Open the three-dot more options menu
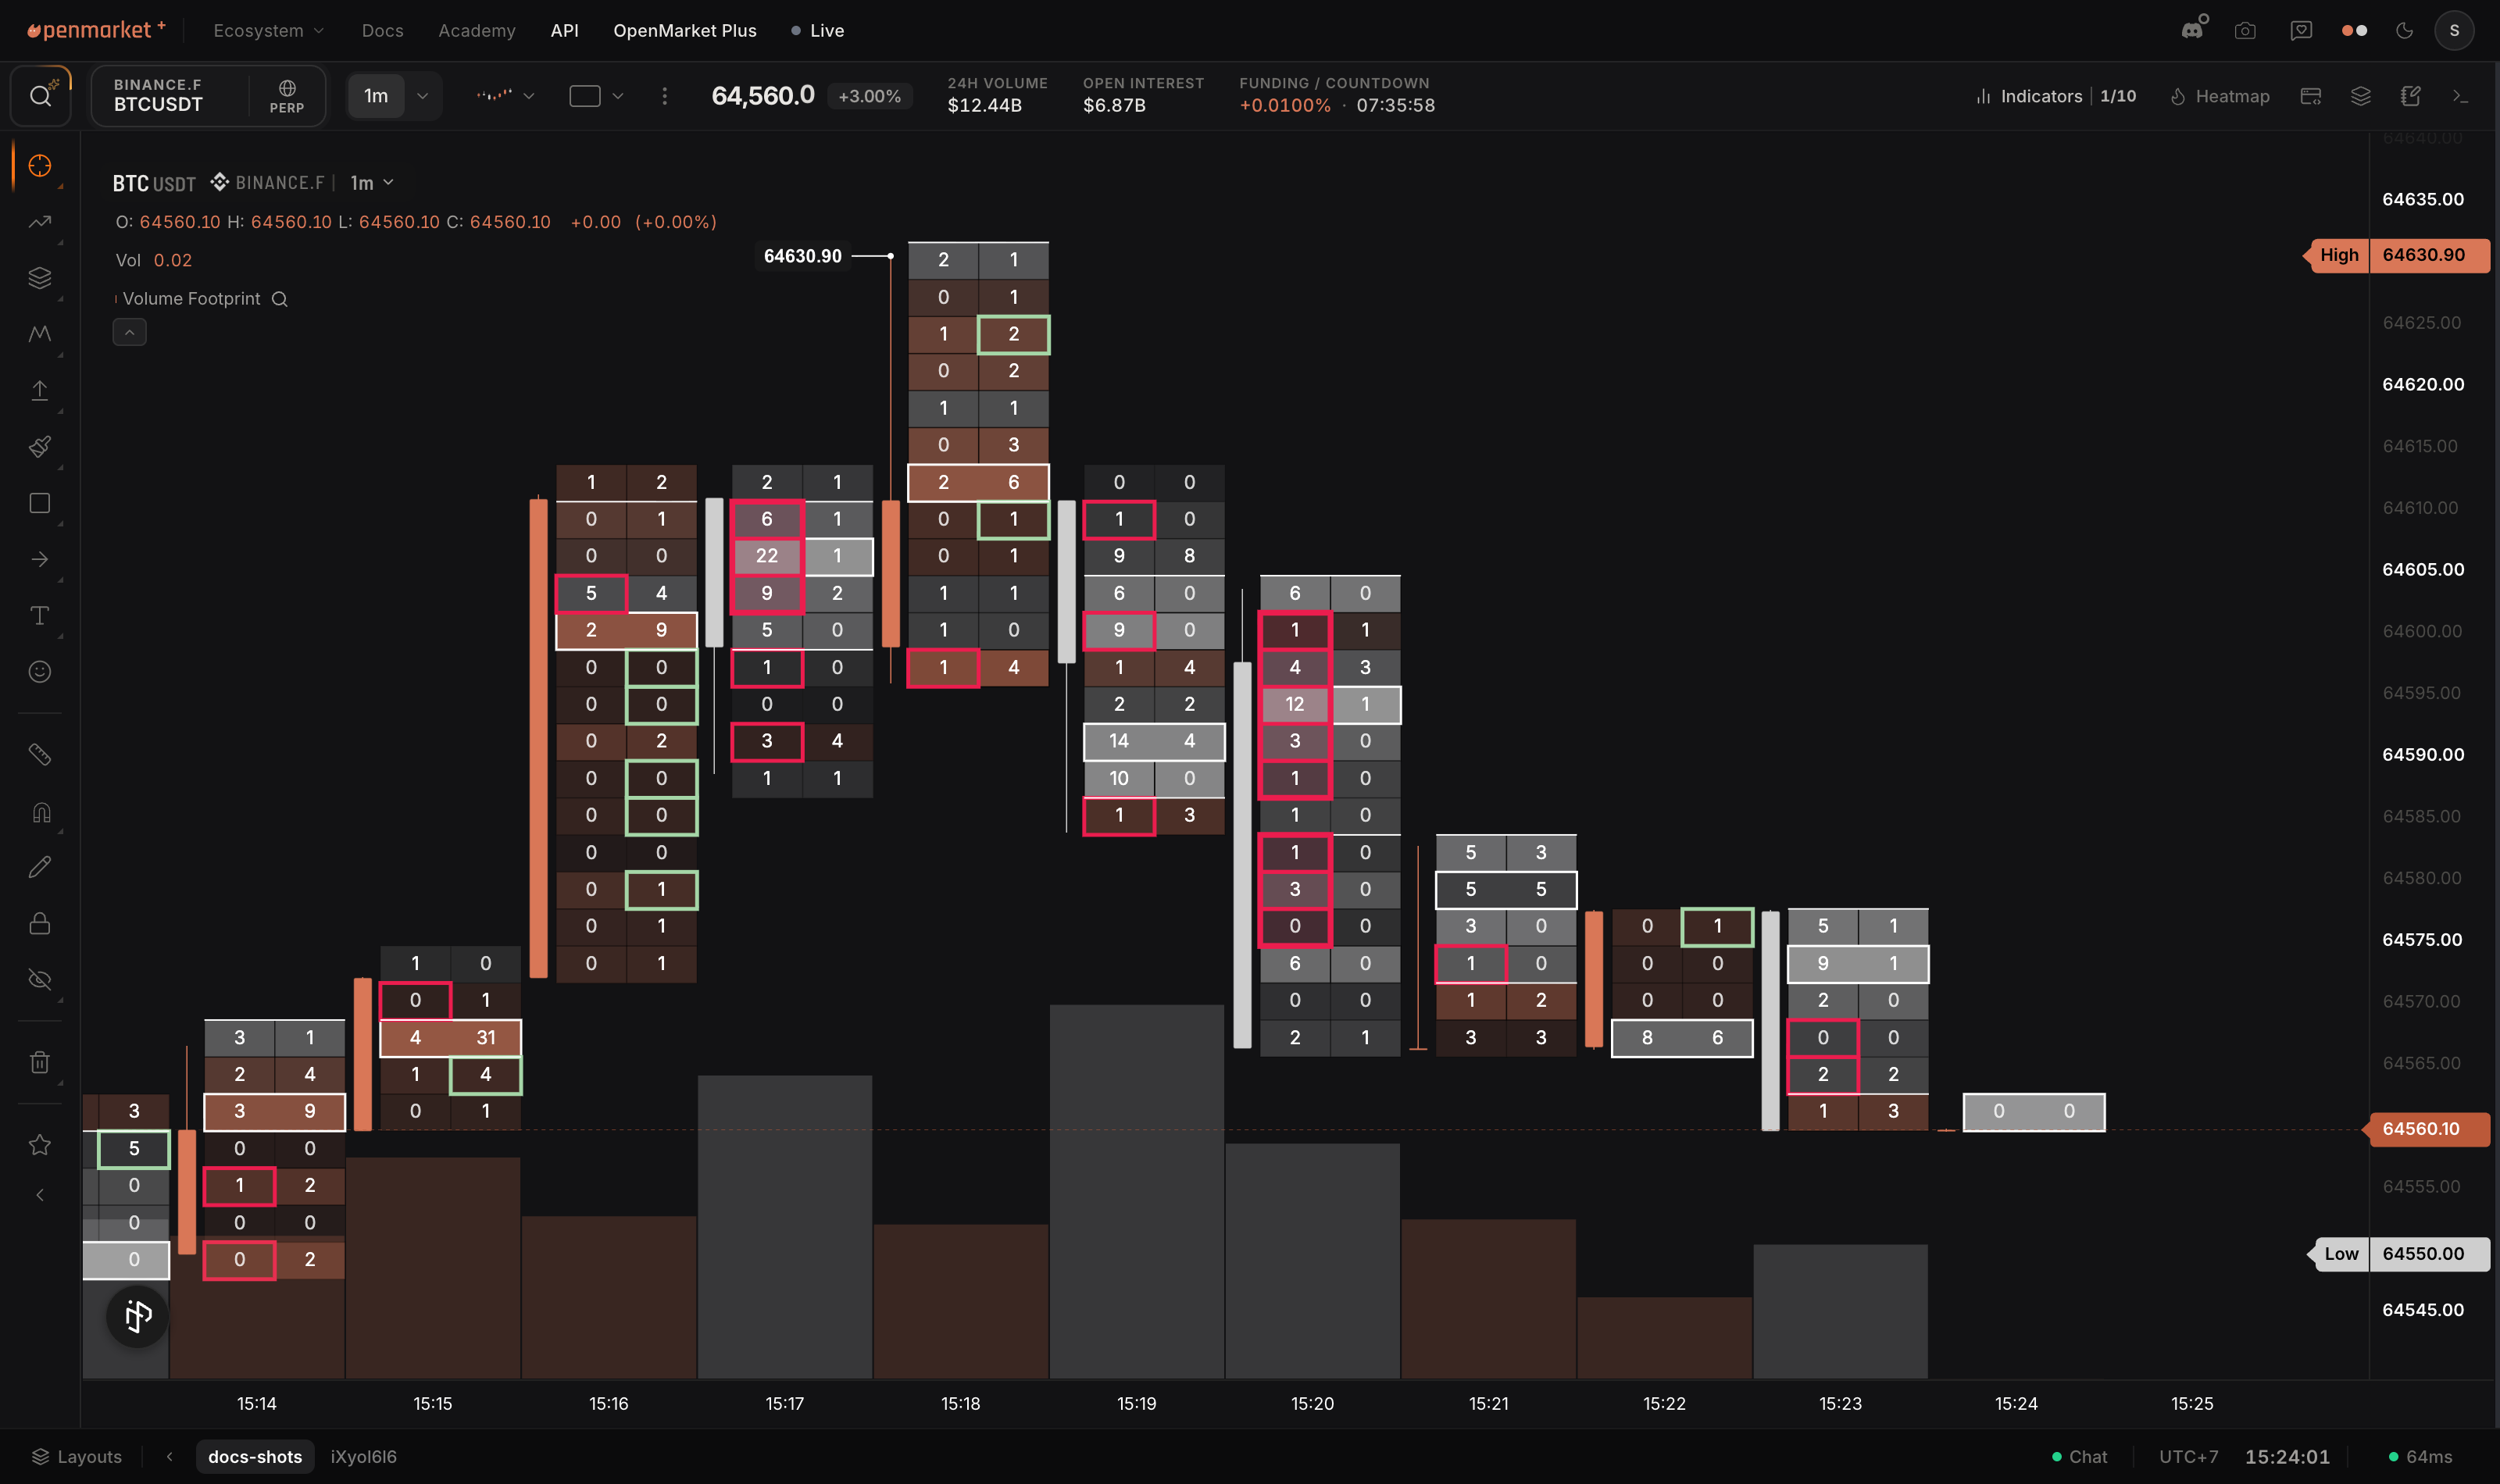Screen dimensions: 2500x1484 [665, 96]
